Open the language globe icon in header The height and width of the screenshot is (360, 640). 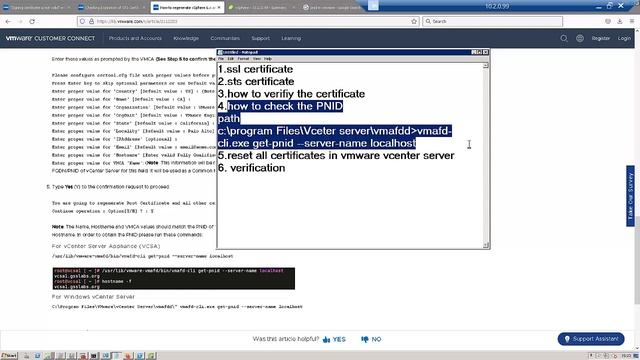[580, 38]
